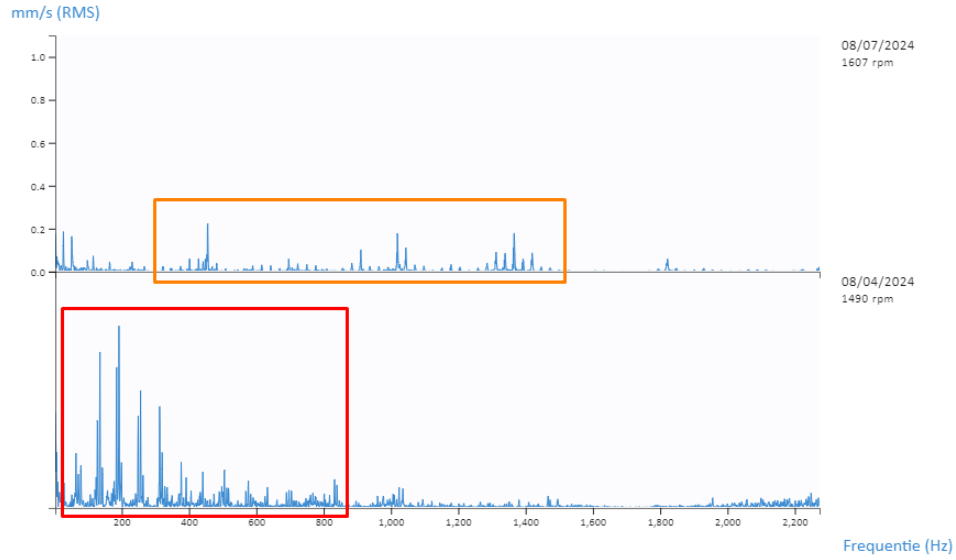Image resolution: width=956 pixels, height=560 pixels.
Task: Select the 08/04/2024 spectrum date label
Action: (877, 282)
